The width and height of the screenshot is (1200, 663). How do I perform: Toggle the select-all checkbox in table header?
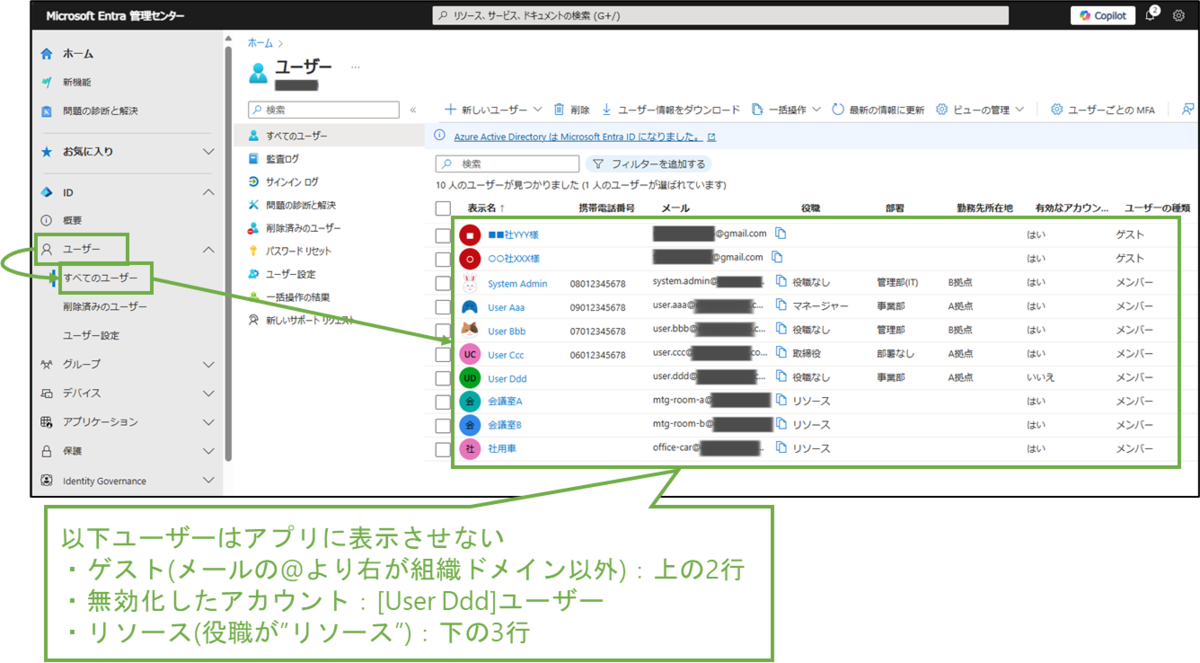(x=443, y=208)
